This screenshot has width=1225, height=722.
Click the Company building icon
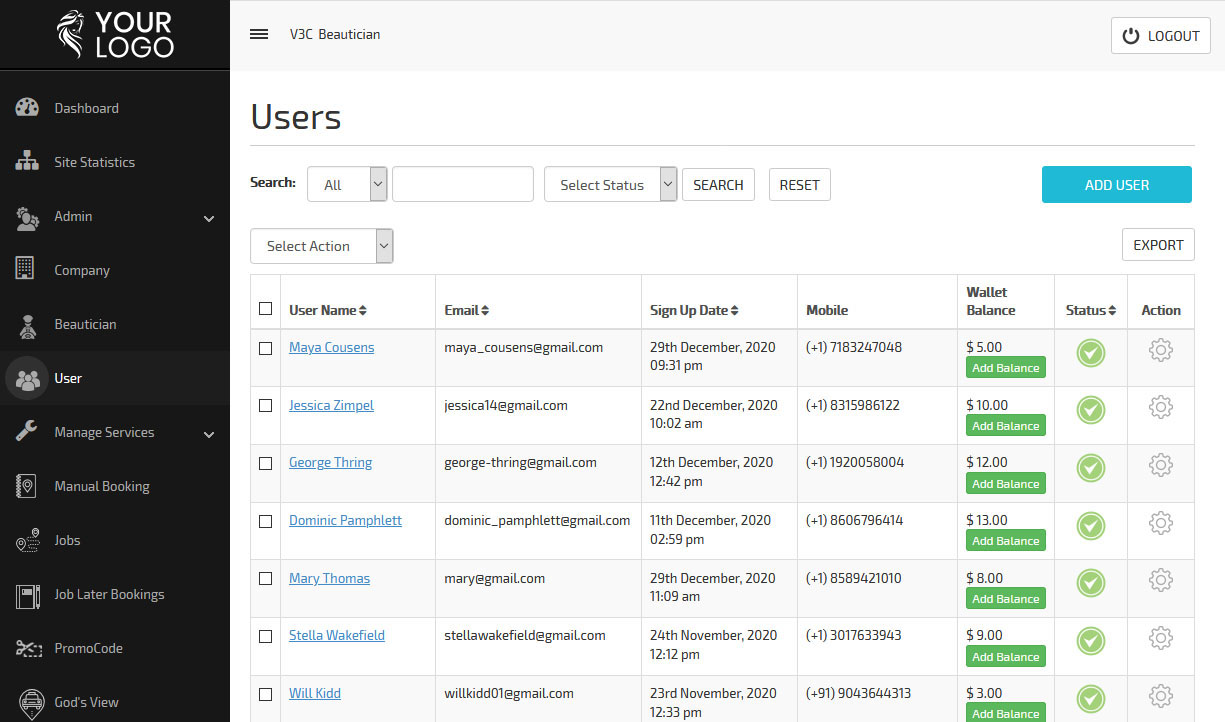coord(25,269)
